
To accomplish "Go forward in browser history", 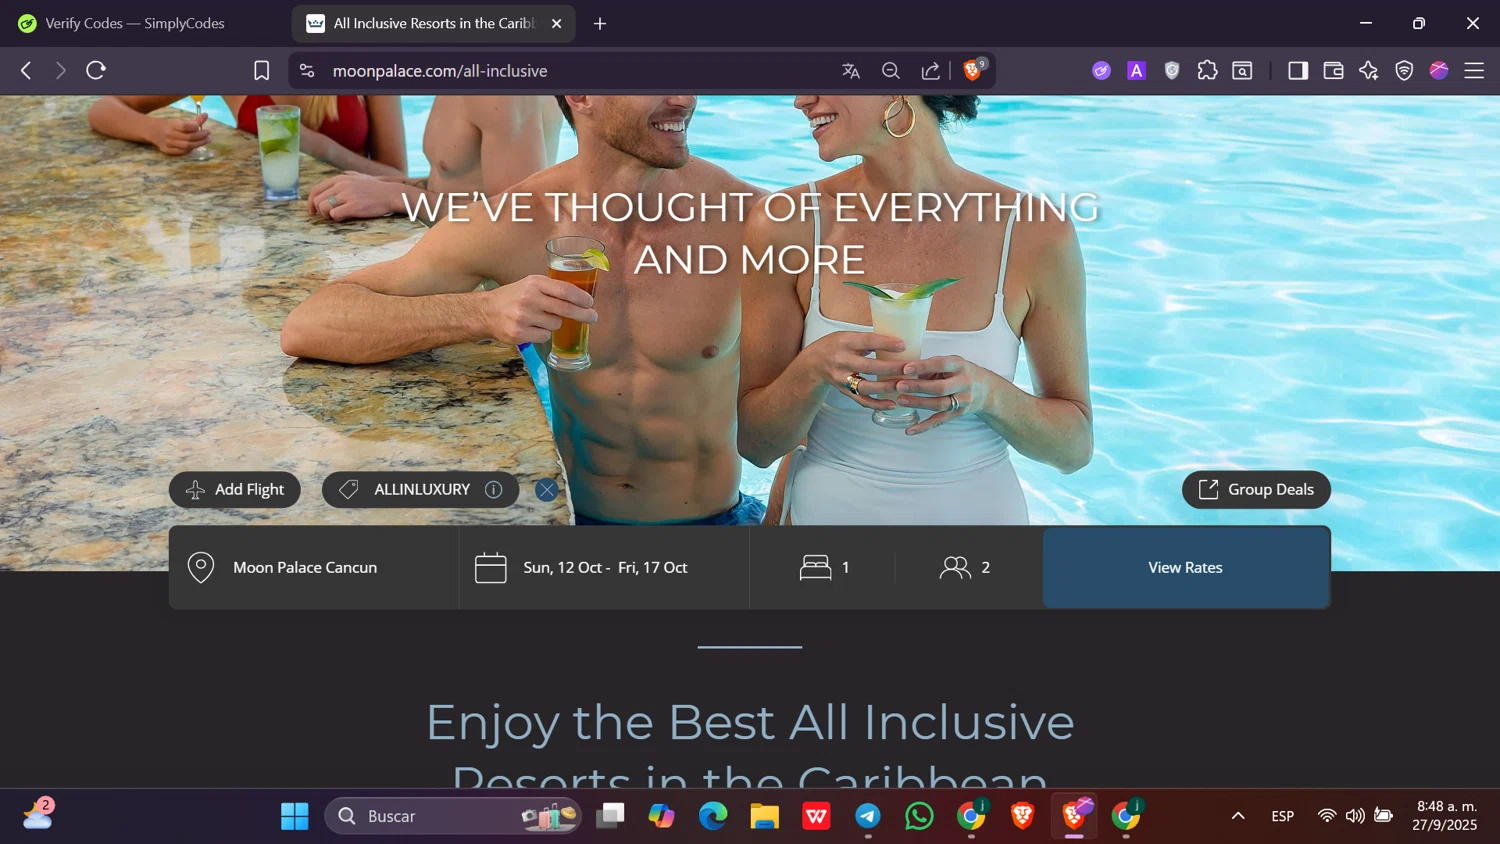I will (60, 70).
